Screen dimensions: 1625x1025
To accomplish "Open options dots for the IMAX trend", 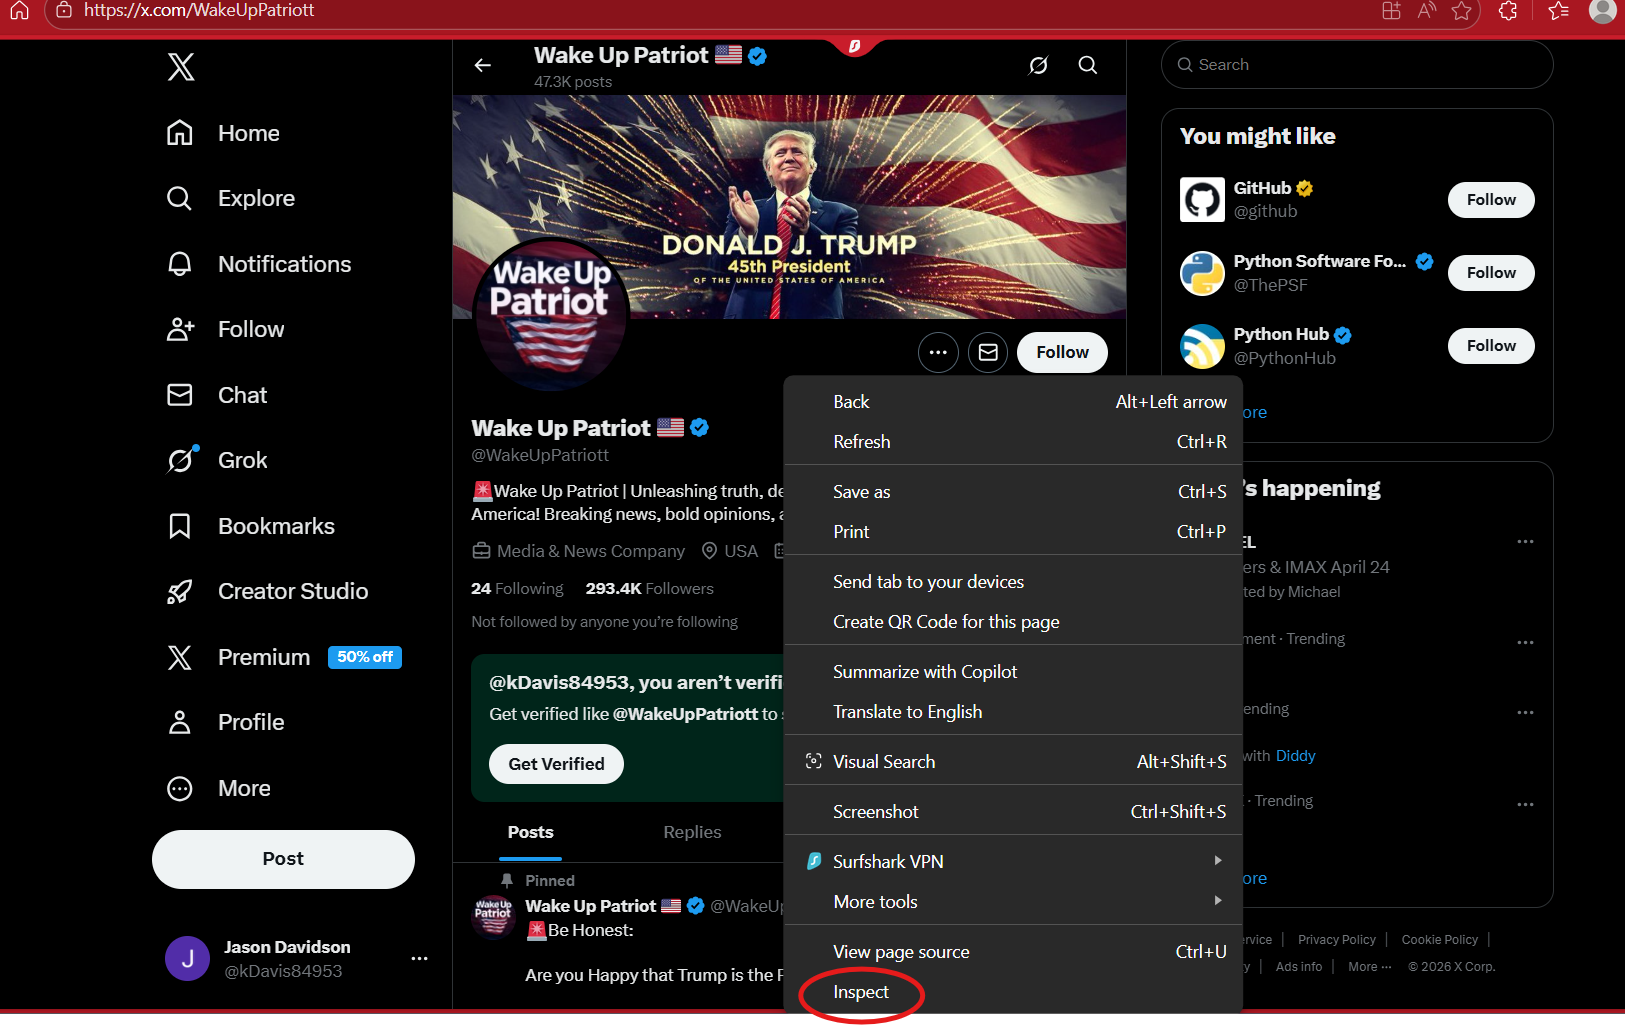I will coord(1525,542).
